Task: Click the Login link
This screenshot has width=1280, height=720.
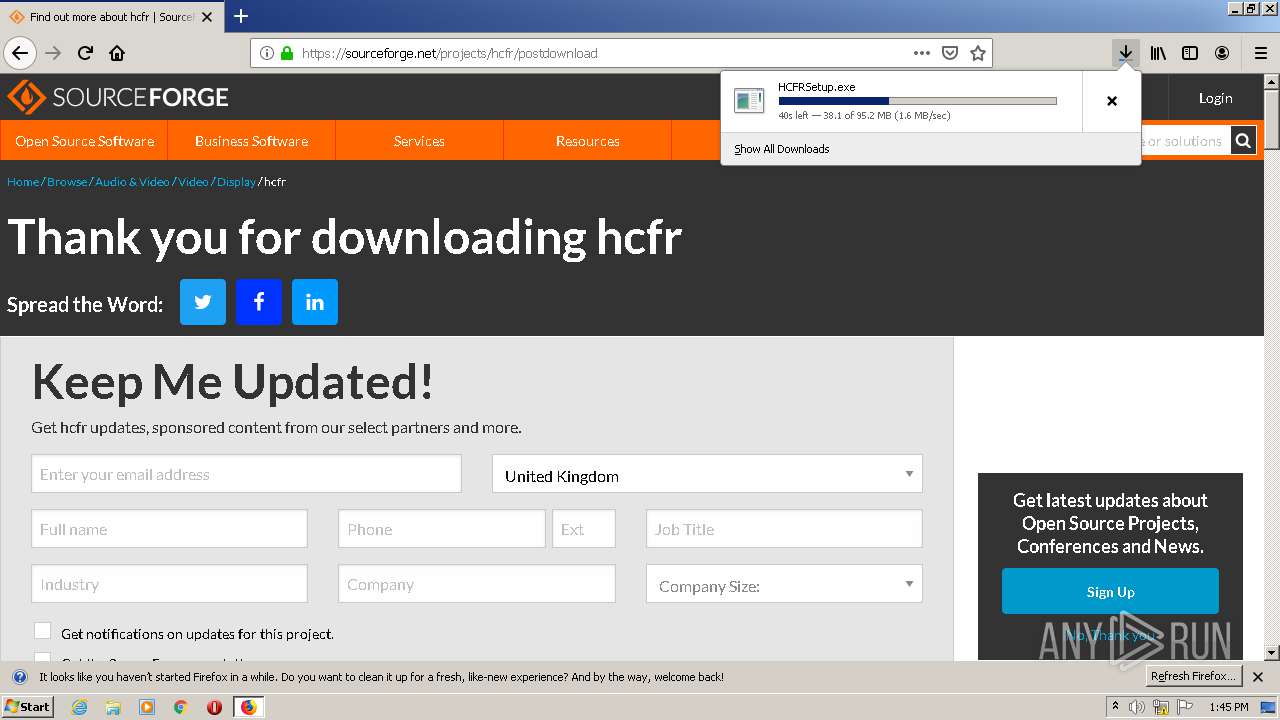Action: tap(1215, 98)
